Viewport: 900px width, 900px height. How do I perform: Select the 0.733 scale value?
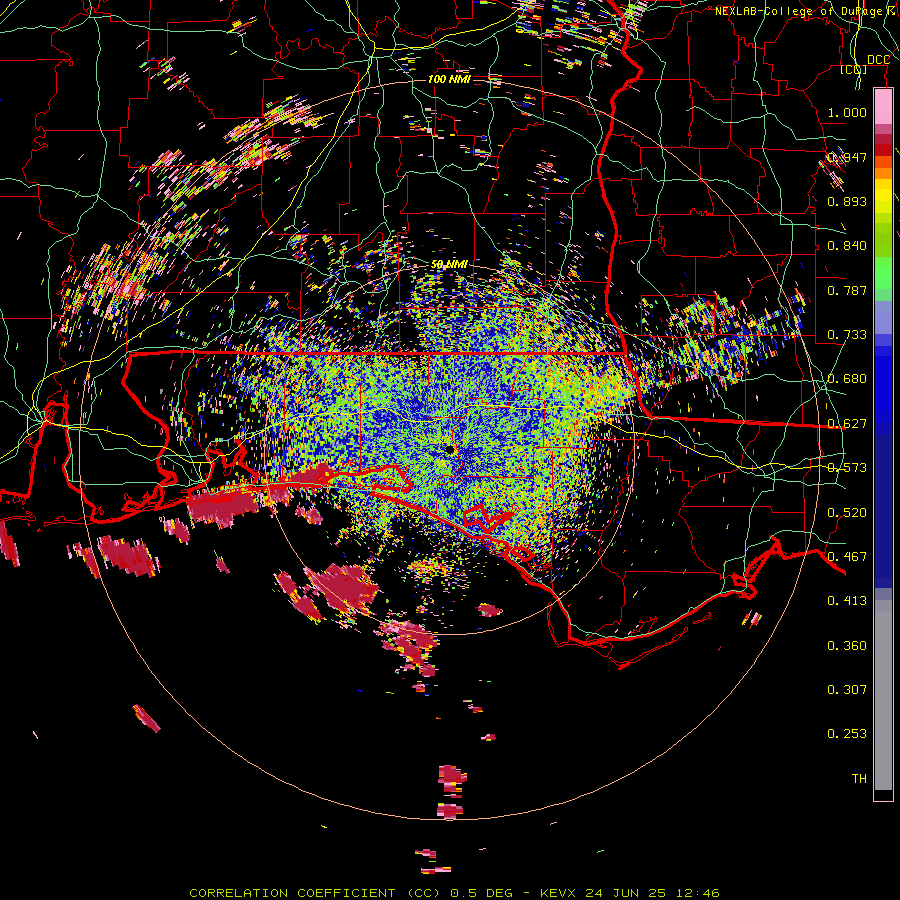coord(847,334)
